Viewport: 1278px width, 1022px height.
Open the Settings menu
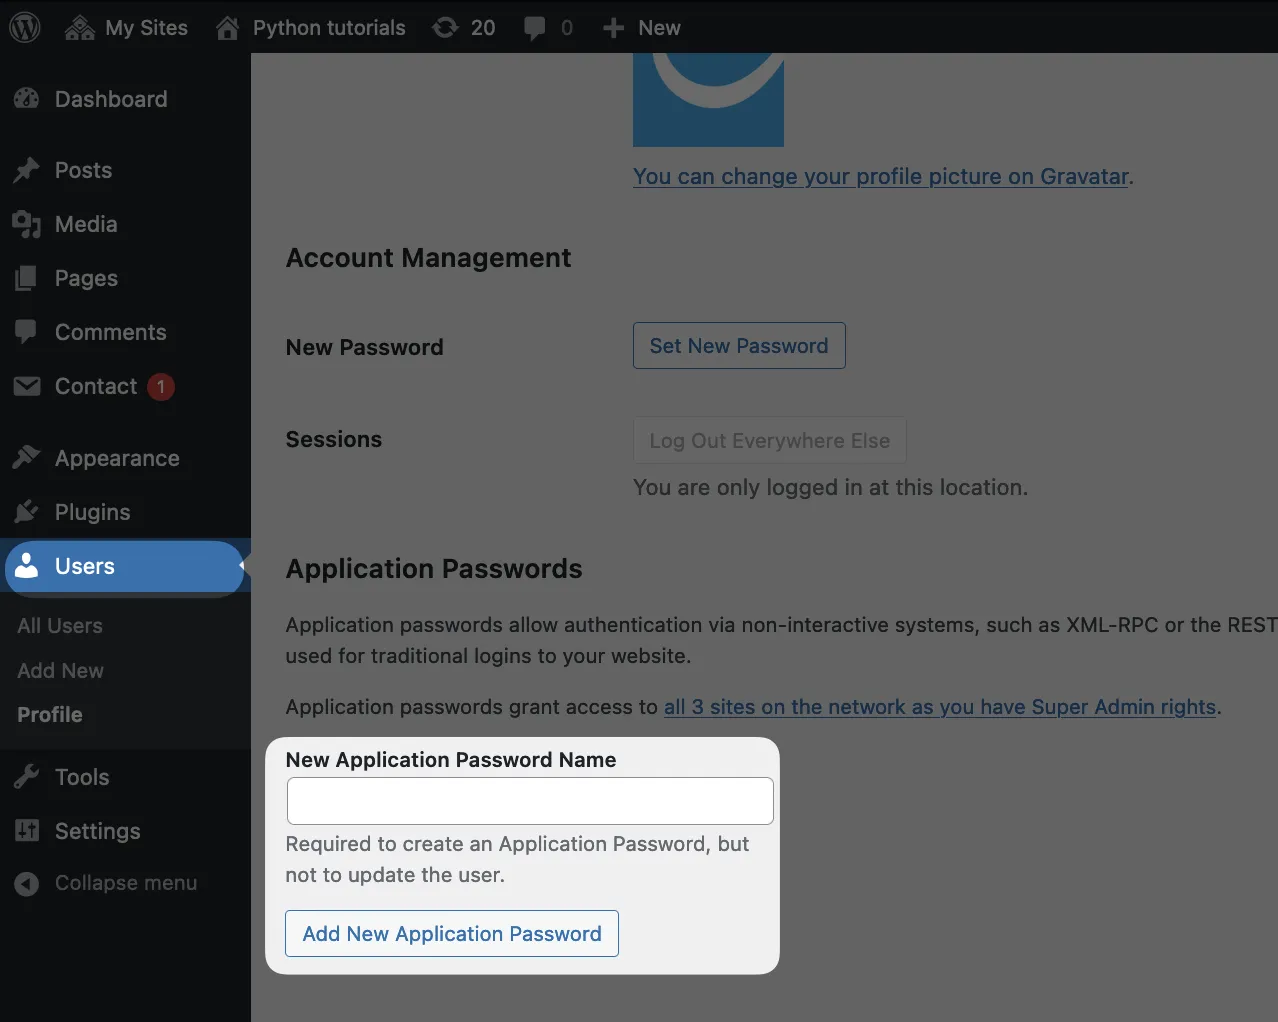(x=97, y=831)
